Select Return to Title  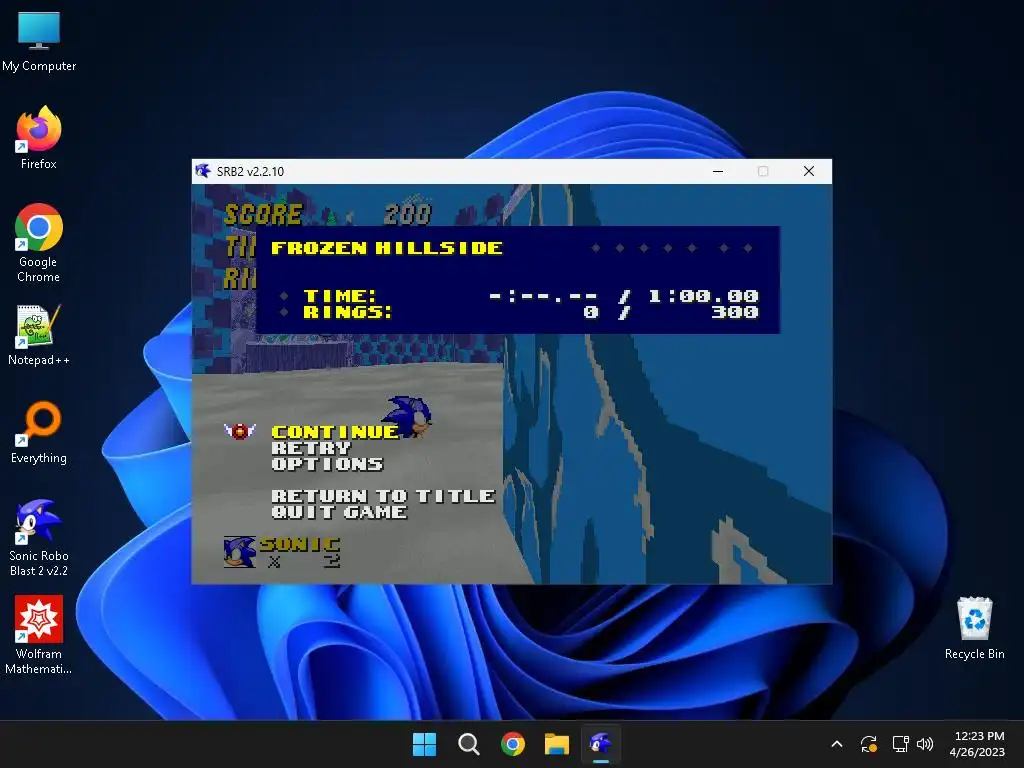(383, 496)
